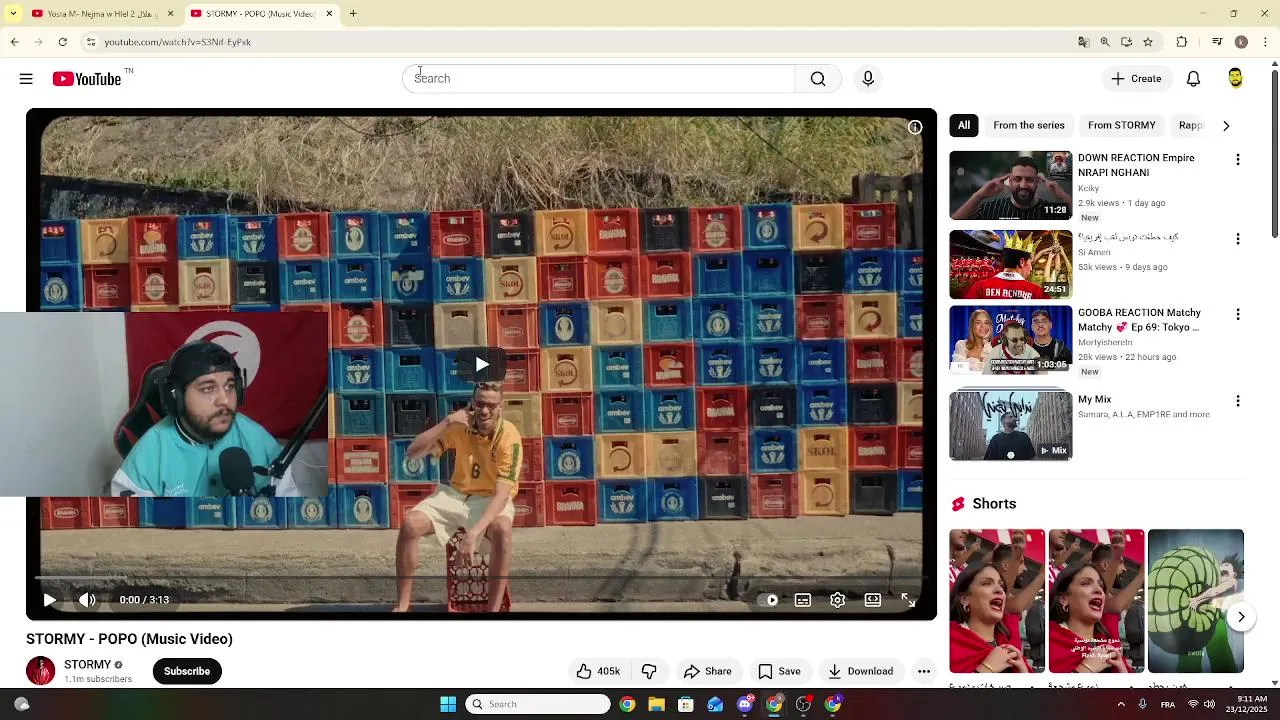Open the STORMY channel avatar
Image resolution: width=1280 pixels, height=720 pixels.
pyautogui.click(x=41, y=671)
